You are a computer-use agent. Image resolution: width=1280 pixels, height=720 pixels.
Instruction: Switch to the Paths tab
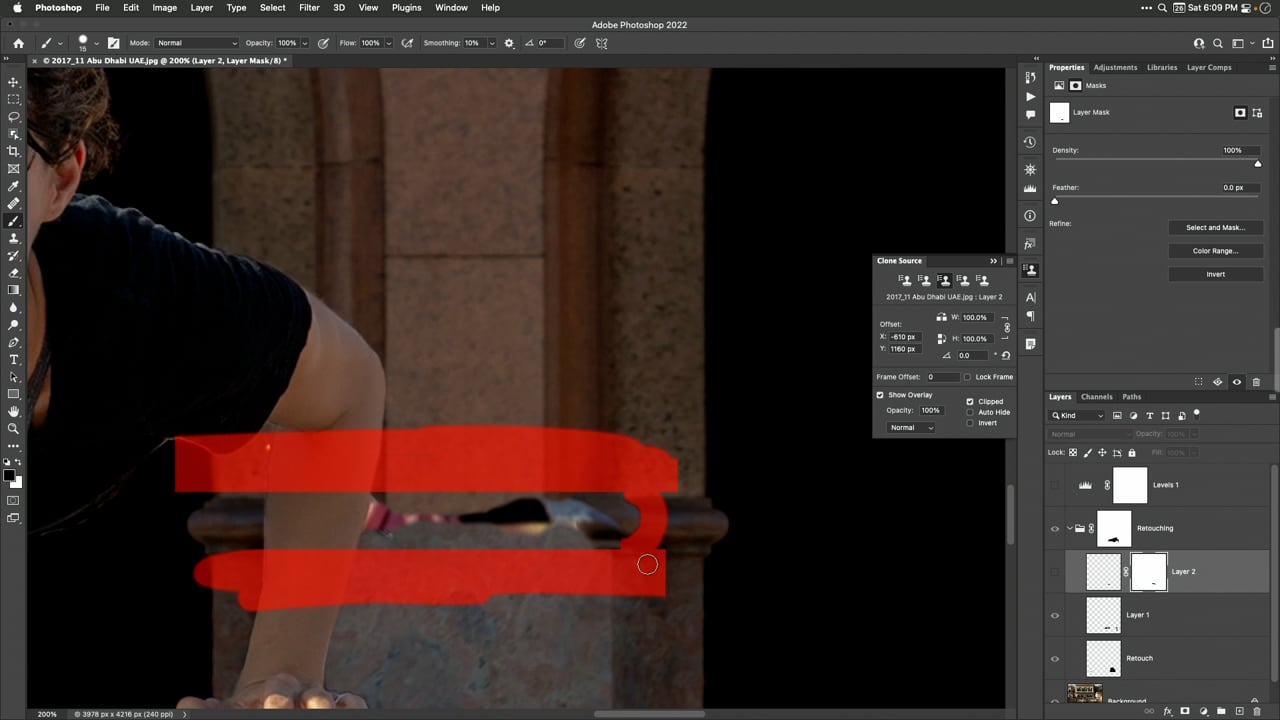pyautogui.click(x=1131, y=397)
